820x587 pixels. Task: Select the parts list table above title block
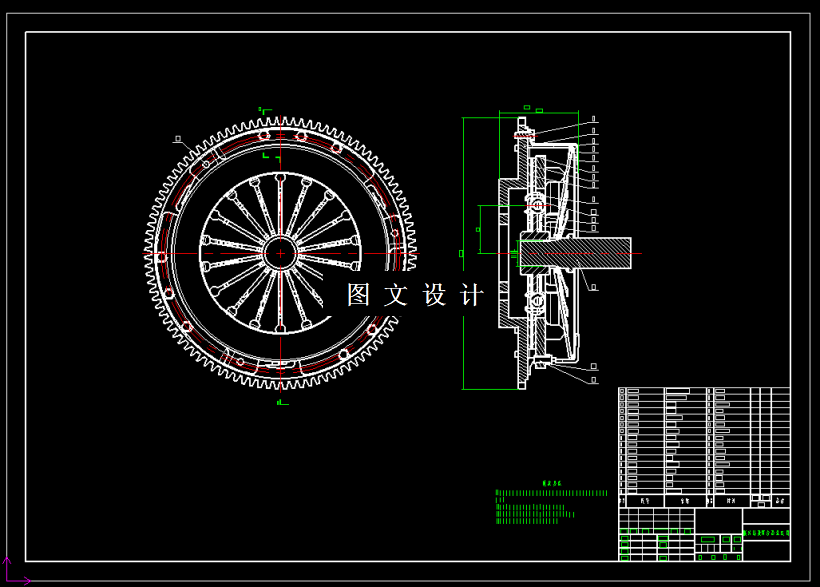click(704, 447)
